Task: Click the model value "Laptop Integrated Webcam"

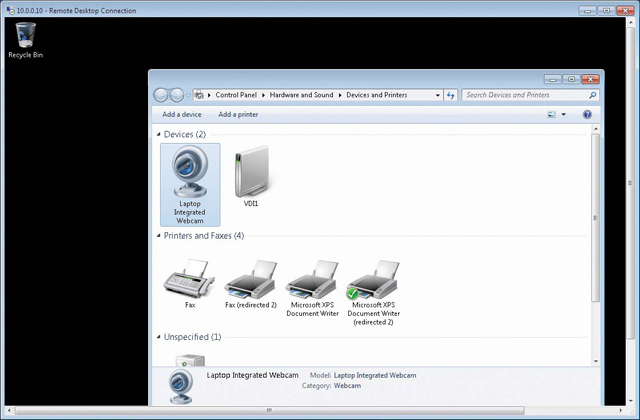Action: pos(375,375)
